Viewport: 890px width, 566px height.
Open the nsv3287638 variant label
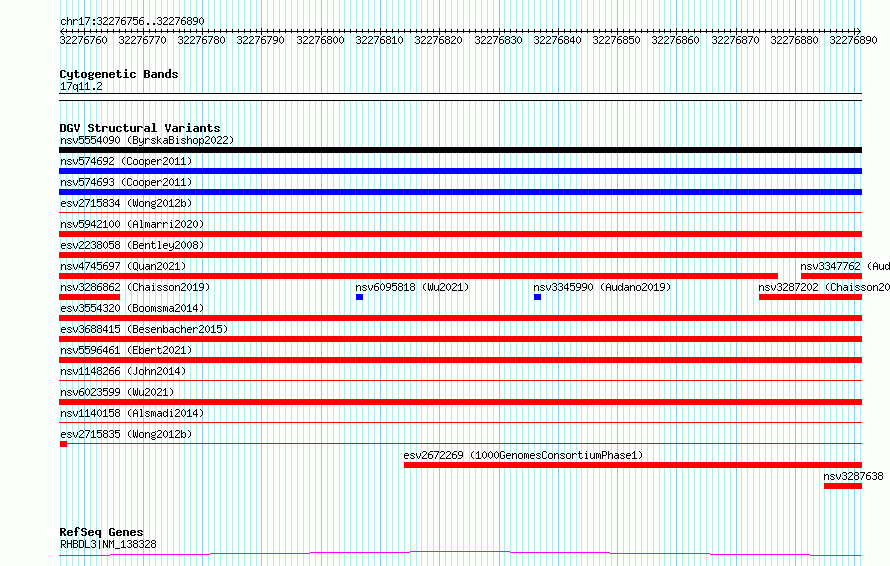[854, 476]
